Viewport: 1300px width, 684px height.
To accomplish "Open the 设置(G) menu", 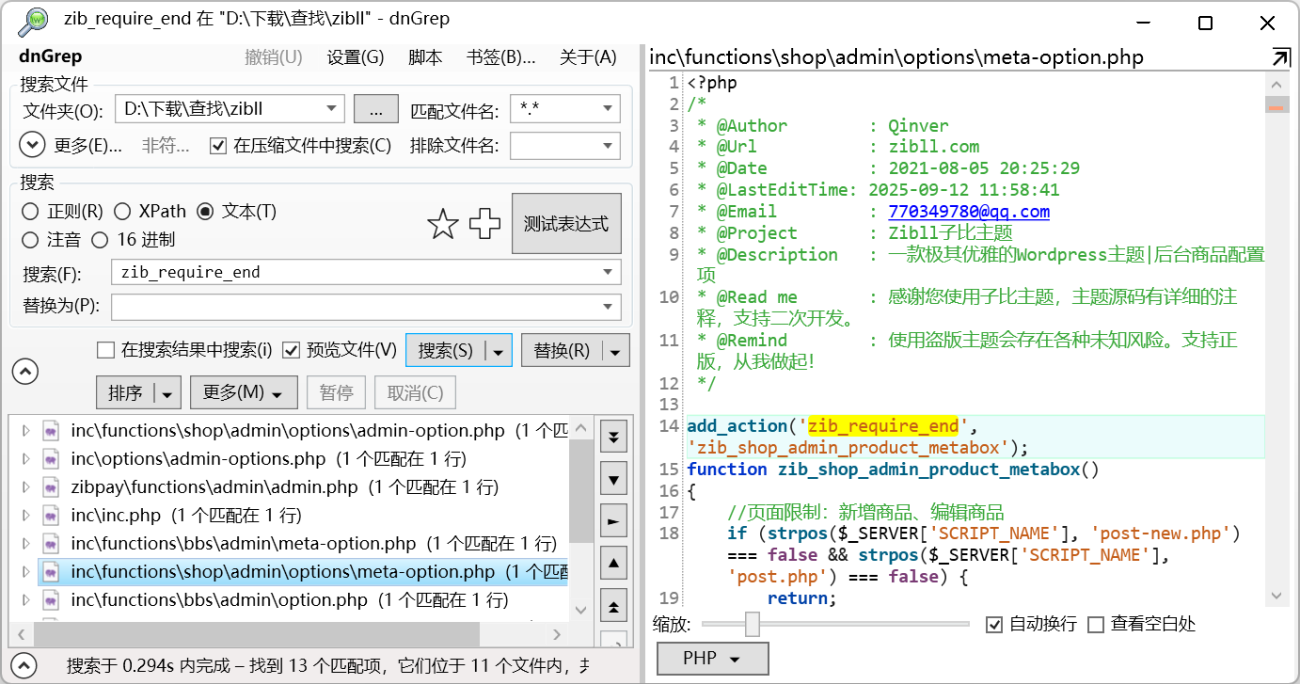I will click(x=353, y=57).
